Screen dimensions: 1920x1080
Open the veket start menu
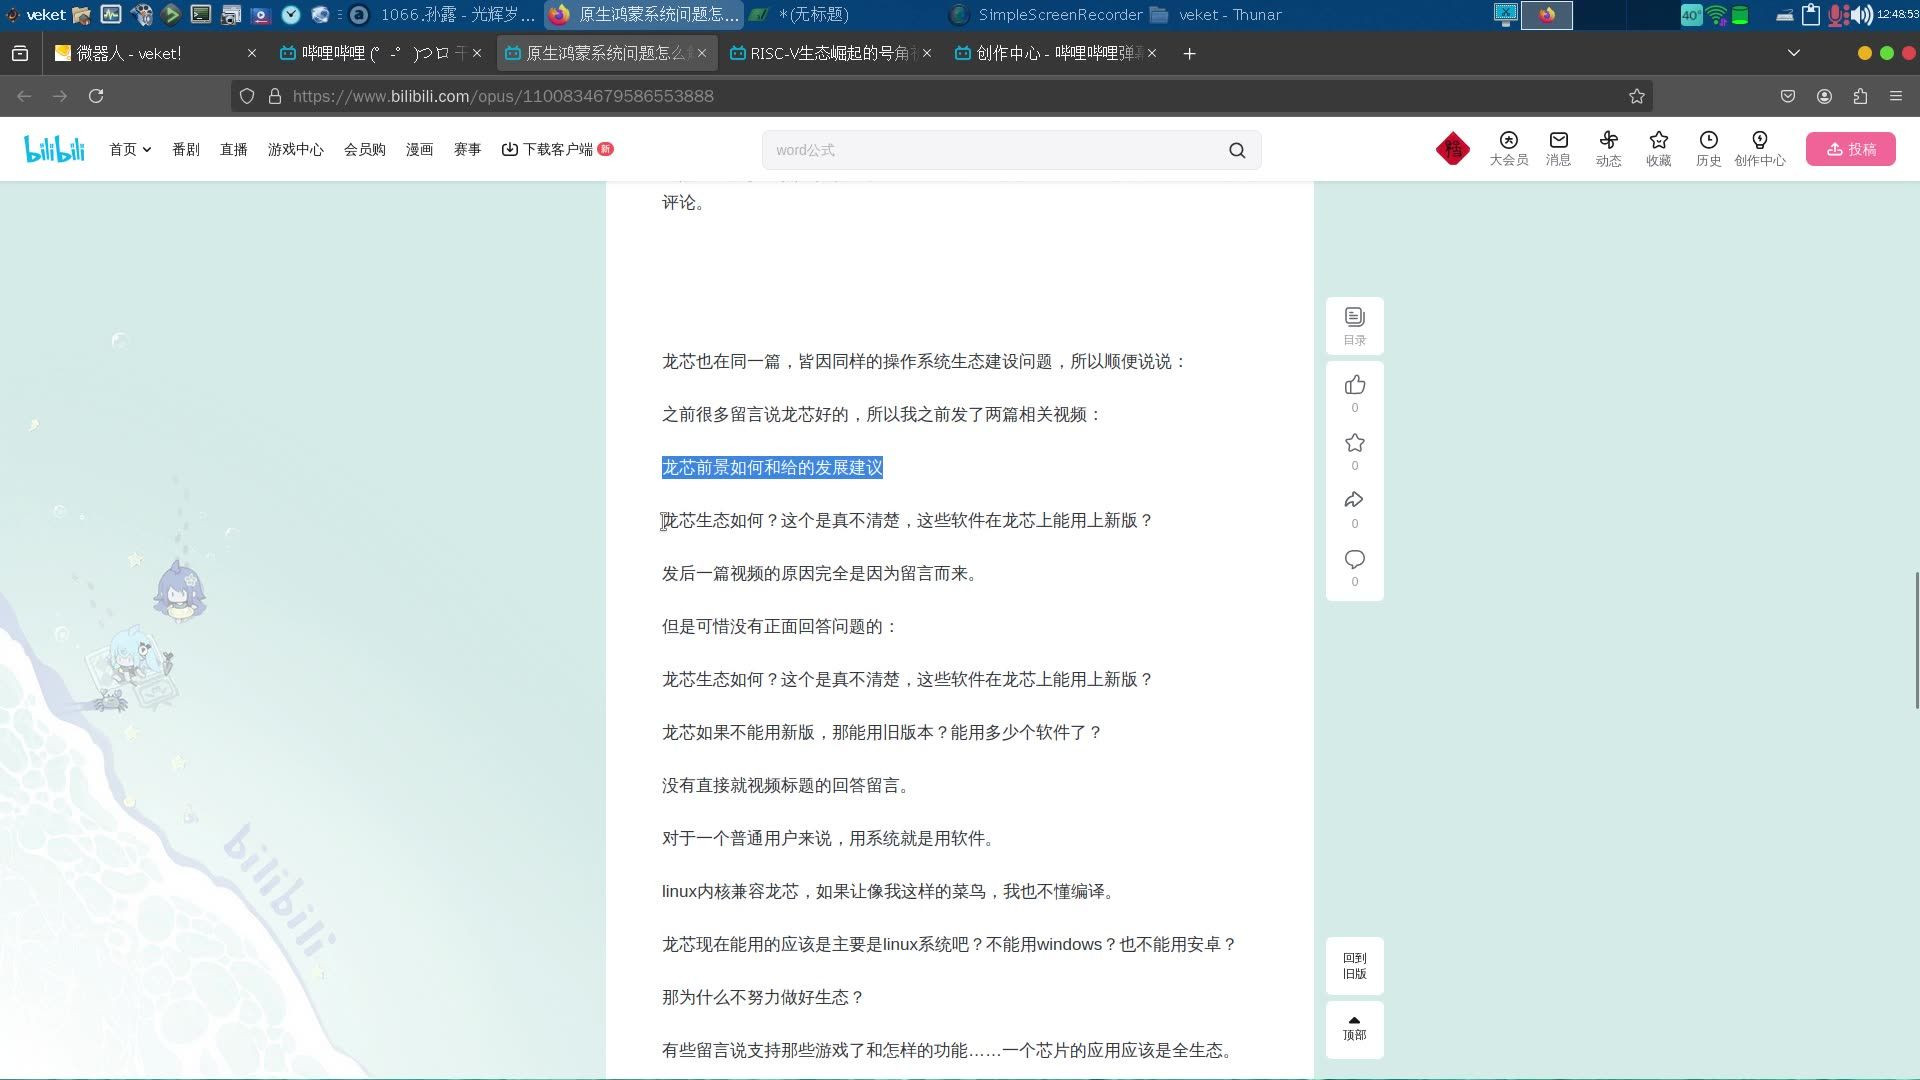pyautogui.click(x=35, y=14)
